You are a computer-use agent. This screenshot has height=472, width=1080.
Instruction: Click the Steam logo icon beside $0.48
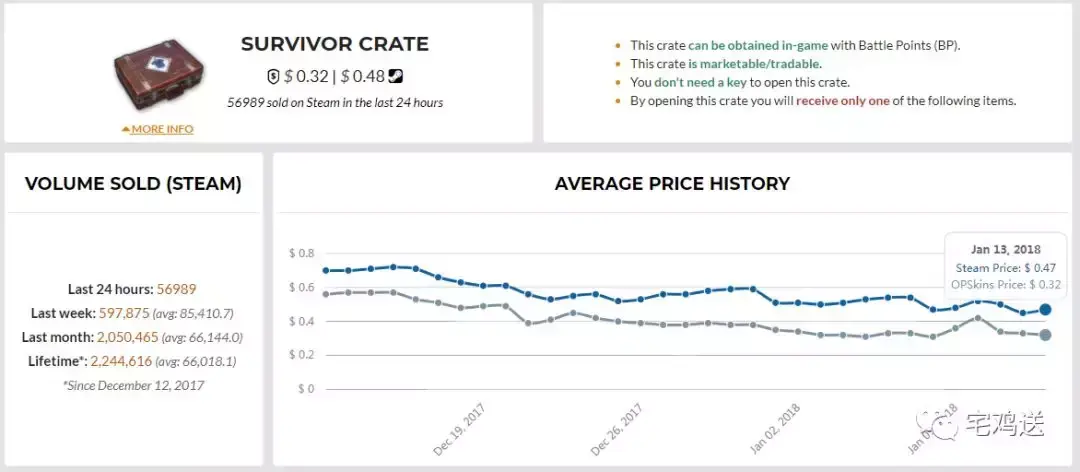[x=396, y=77]
